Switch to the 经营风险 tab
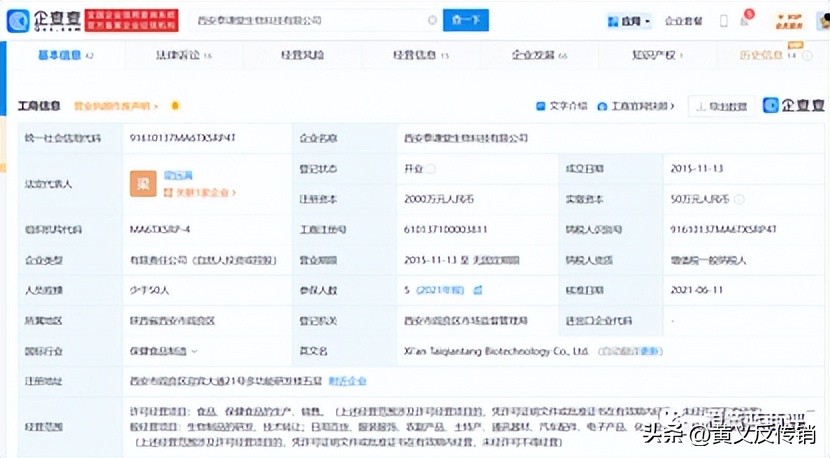830x458 pixels. point(302,55)
